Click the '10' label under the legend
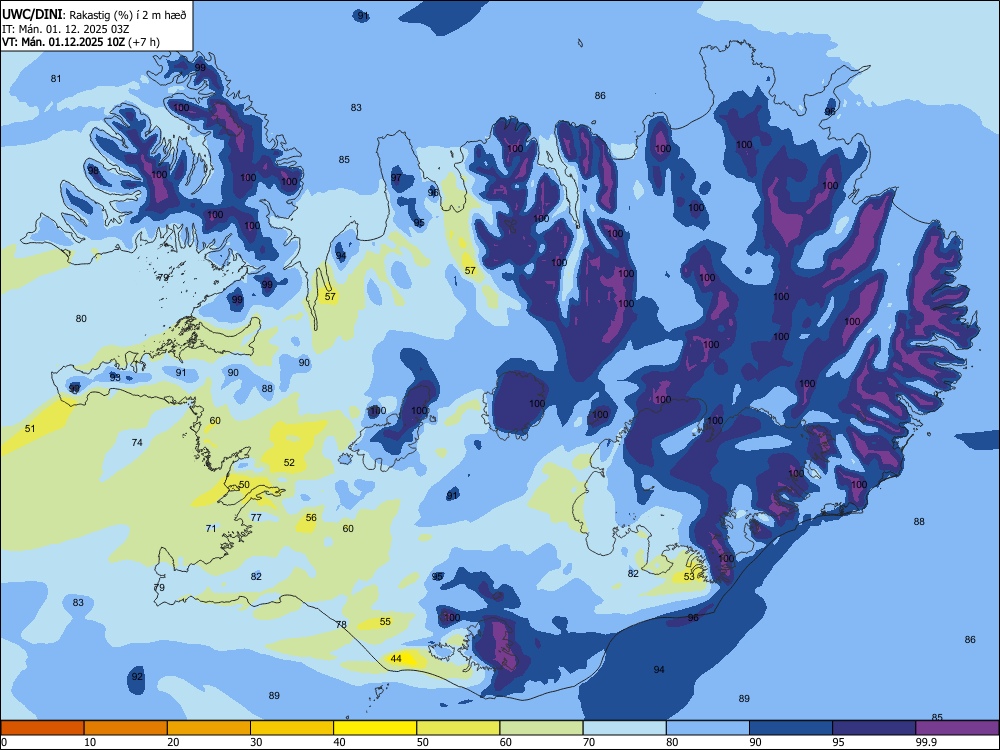 pyautogui.click(x=90, y=742)
